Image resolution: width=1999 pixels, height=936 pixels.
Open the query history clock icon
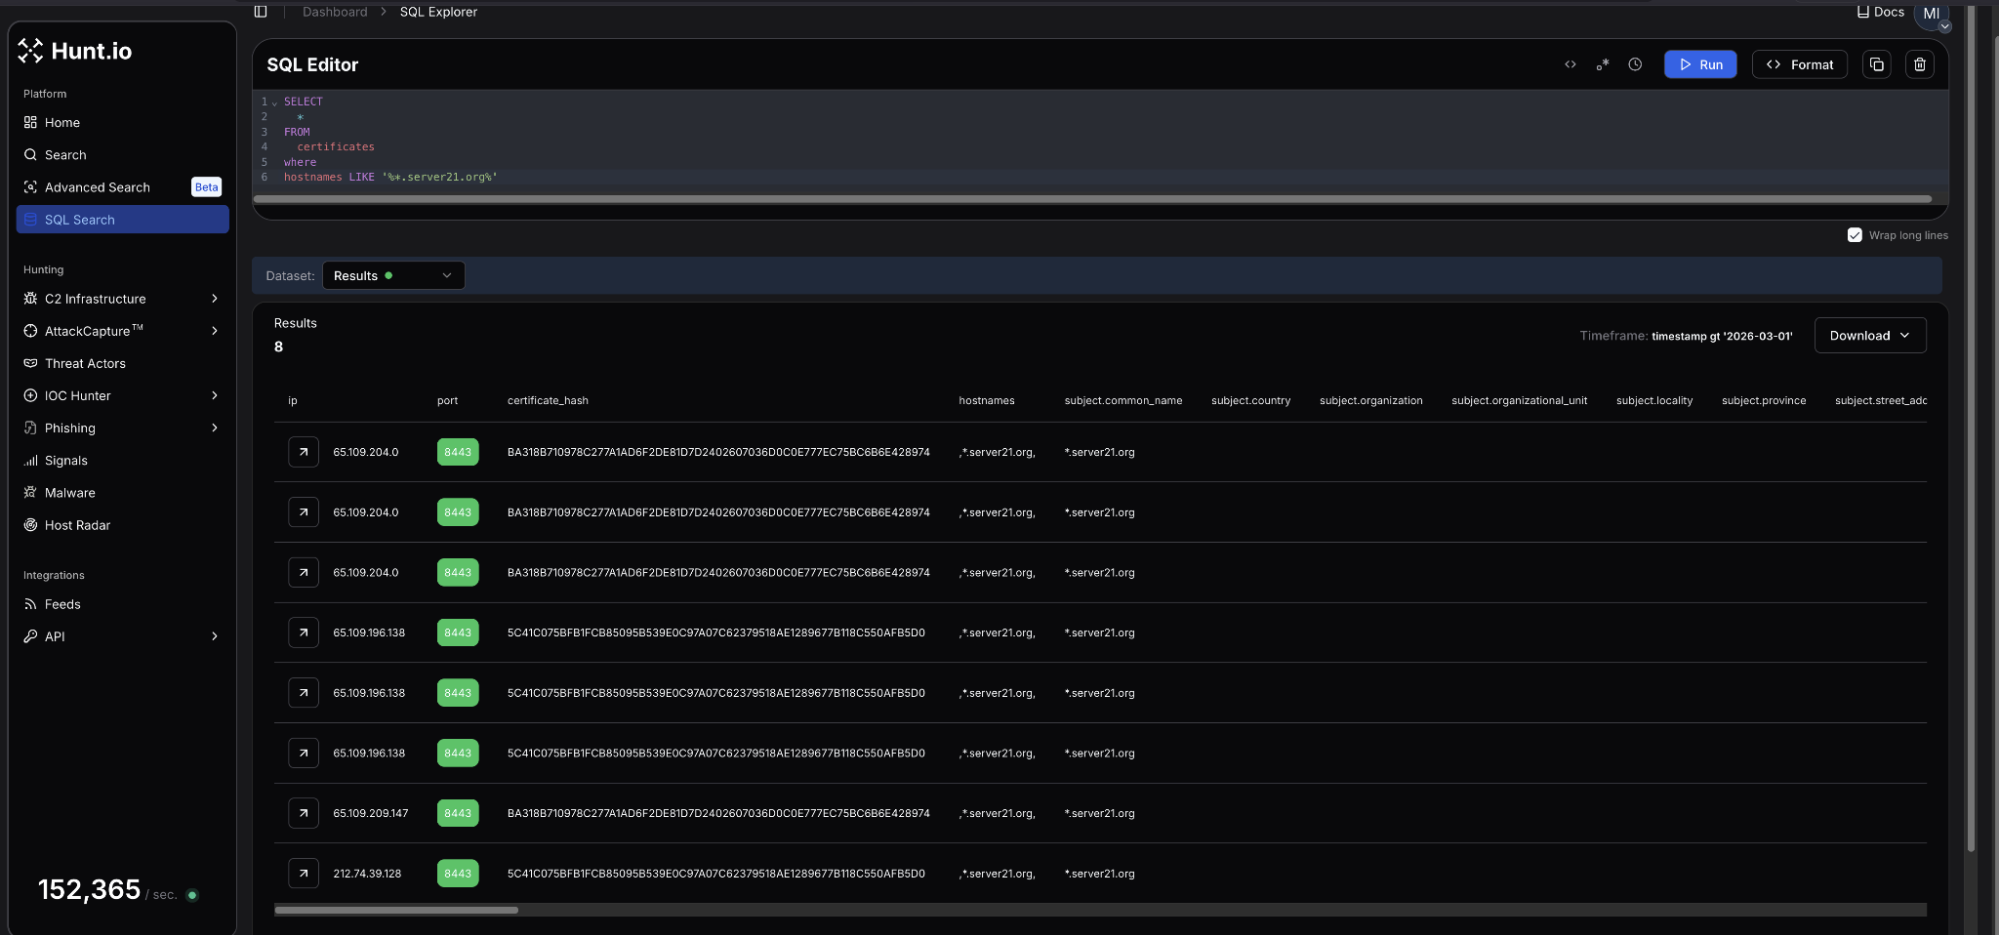(1635, 64)
